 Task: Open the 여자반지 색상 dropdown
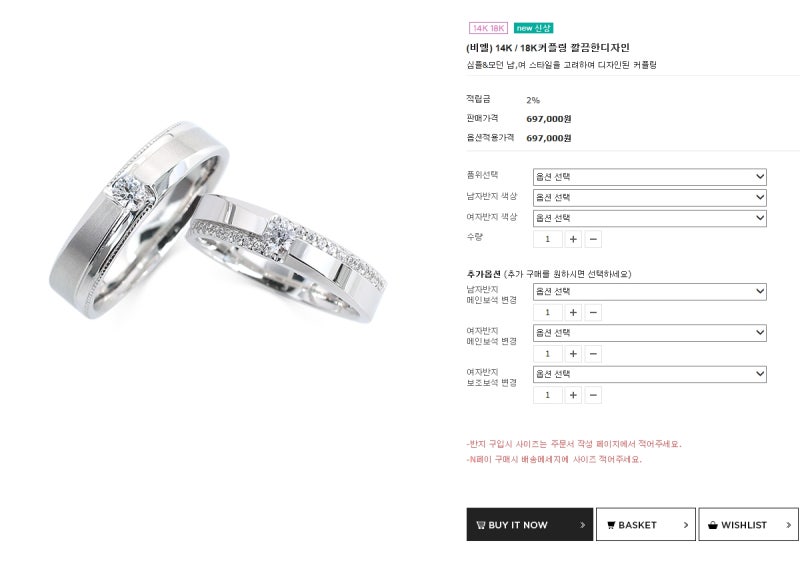(x=649, y=218)
